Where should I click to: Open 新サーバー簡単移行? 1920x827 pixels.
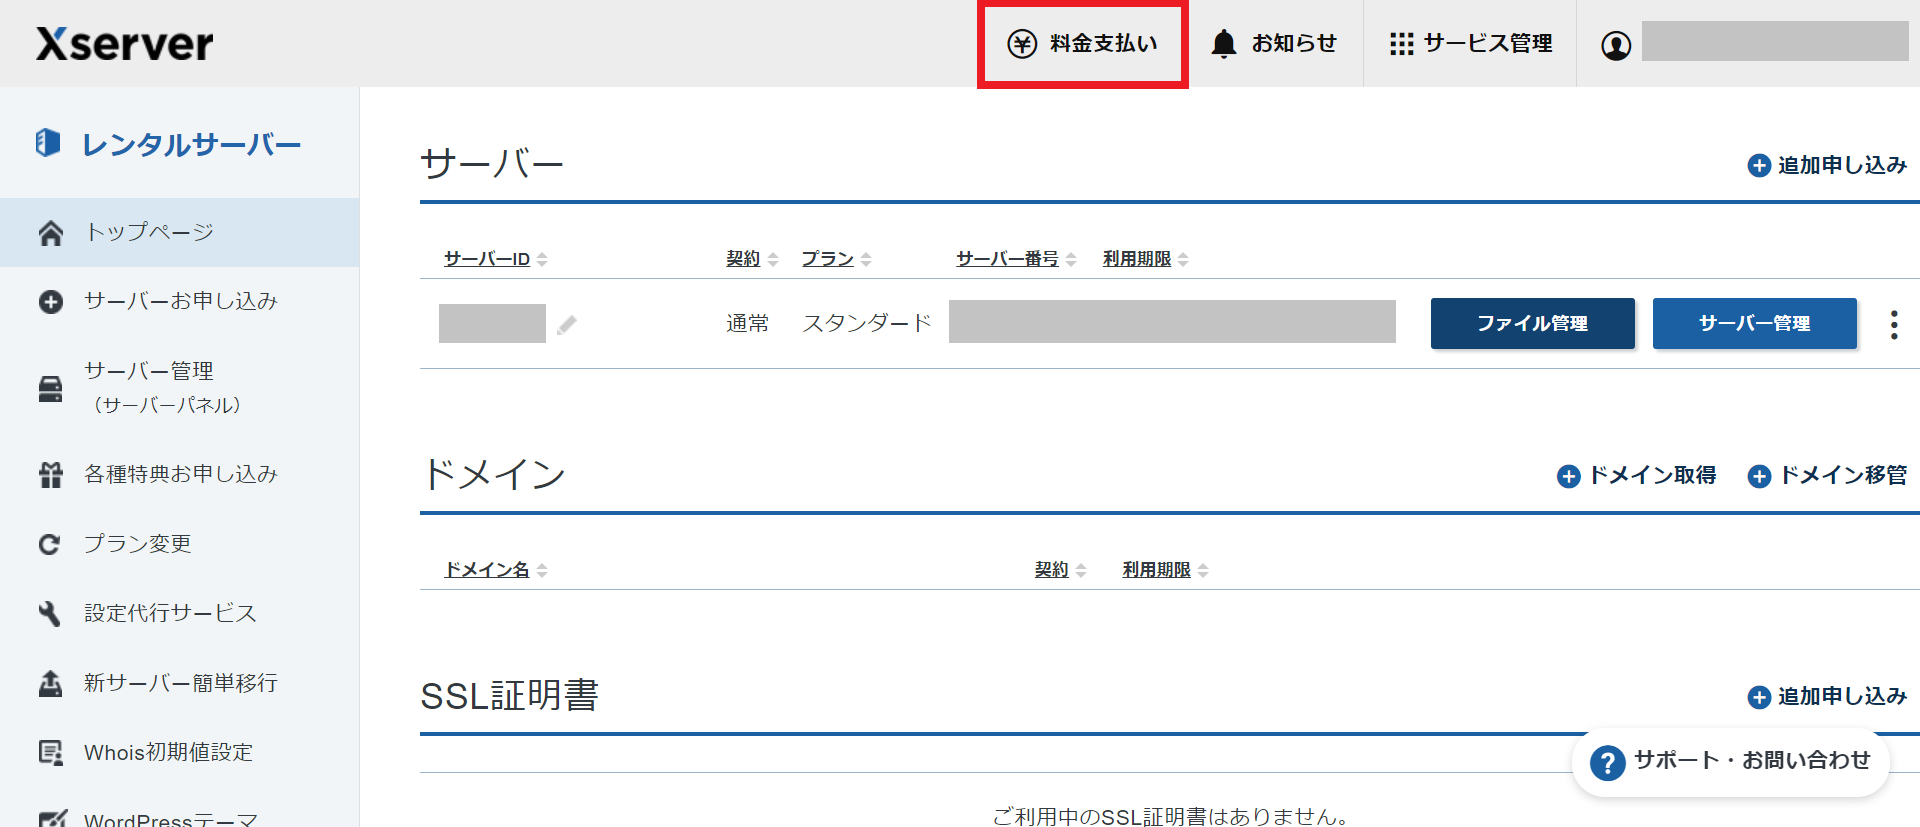coord(179,683)
